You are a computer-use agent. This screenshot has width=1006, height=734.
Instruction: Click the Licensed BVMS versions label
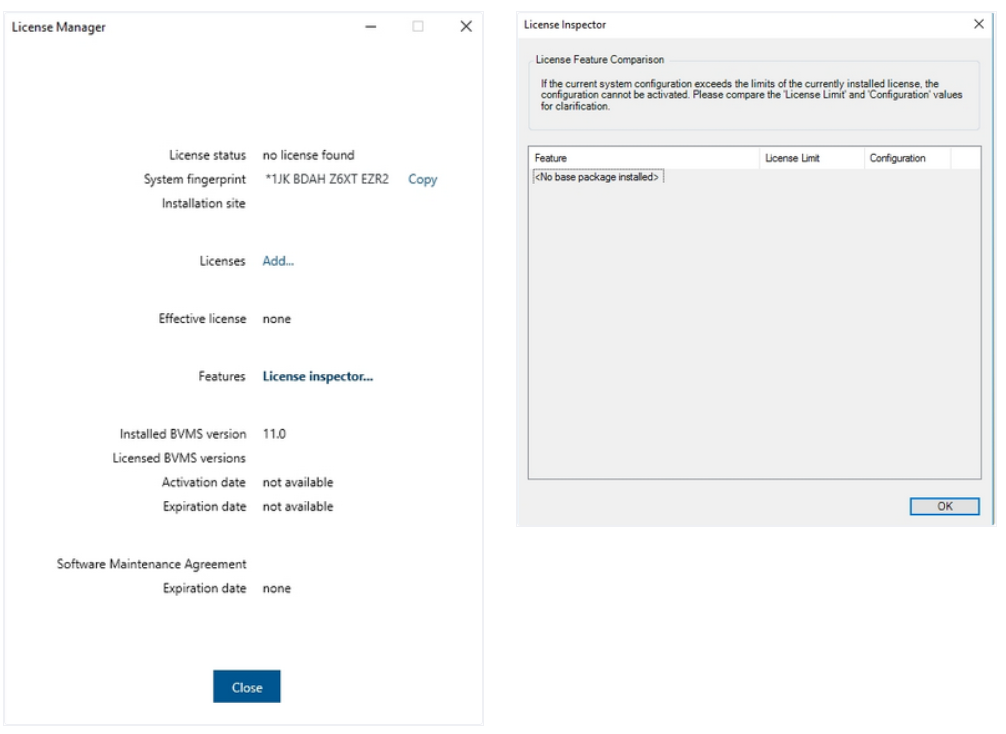click(x=179, y=458)
